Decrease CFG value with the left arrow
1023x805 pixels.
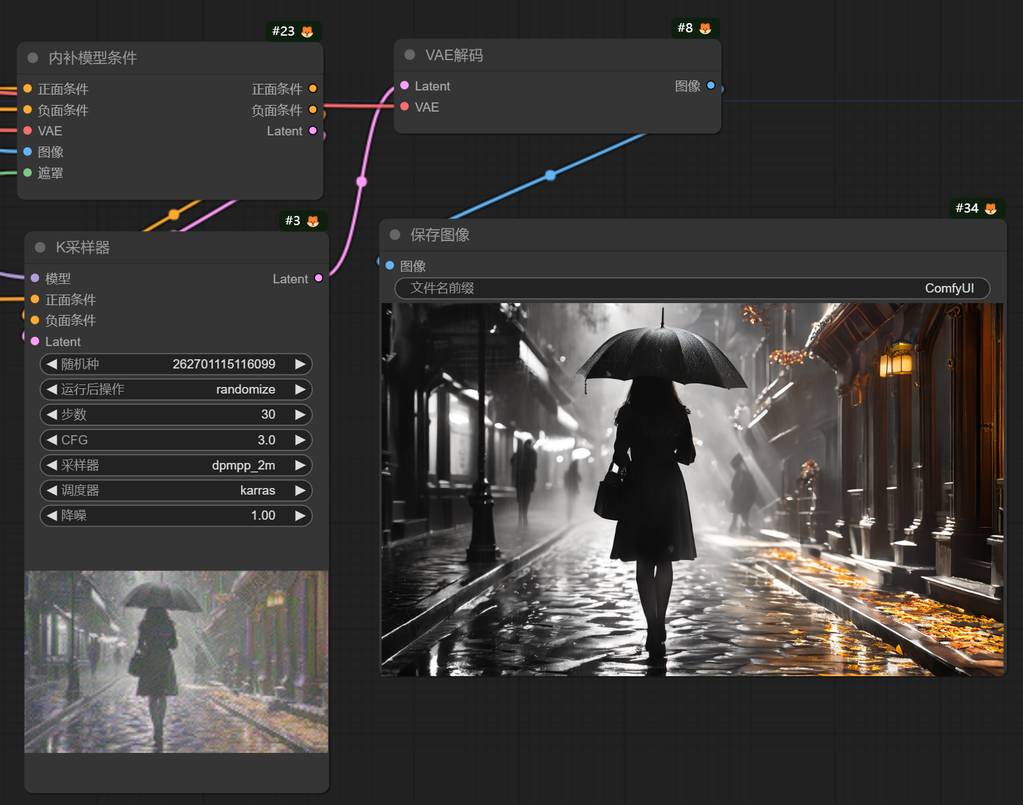52,440
